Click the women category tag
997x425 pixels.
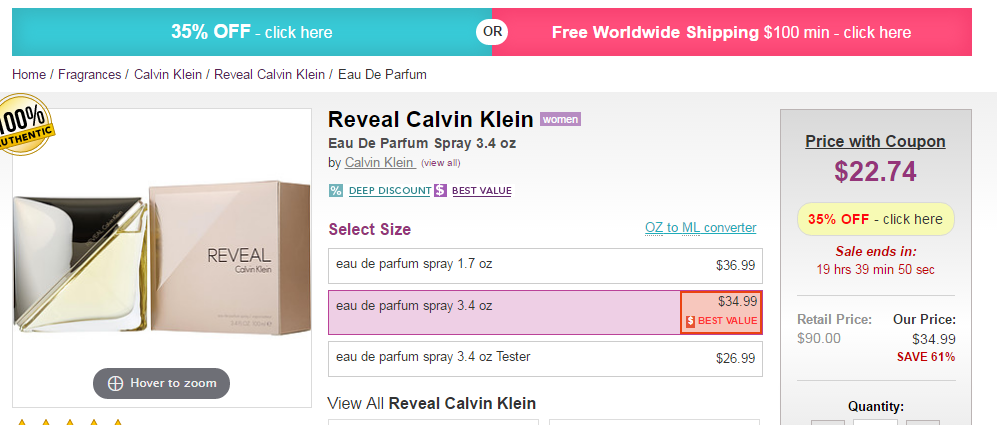[560, 120]
